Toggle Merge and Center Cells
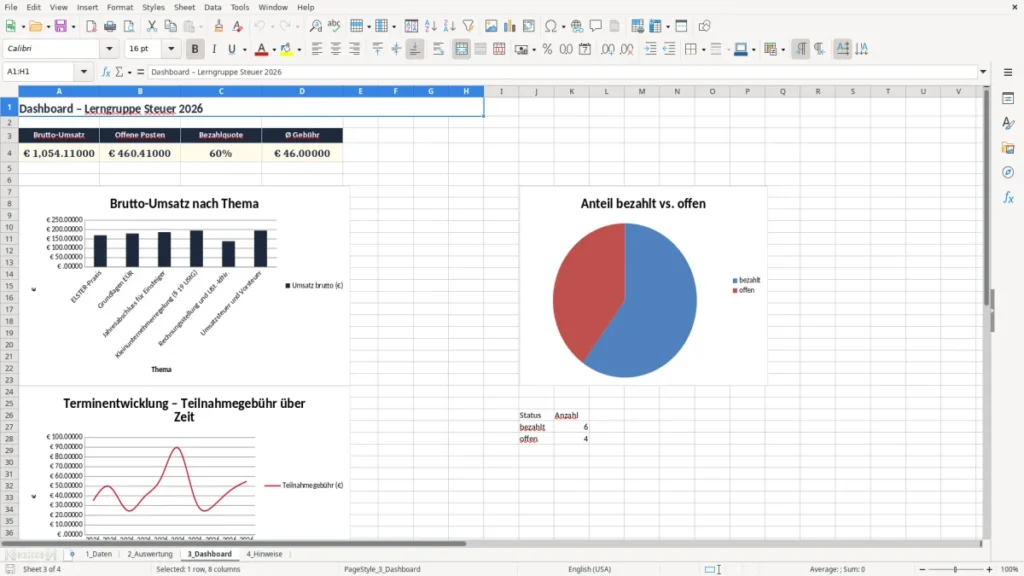Image resolution: width=1024 pixels, height=576 pixels. pos(461,49)
